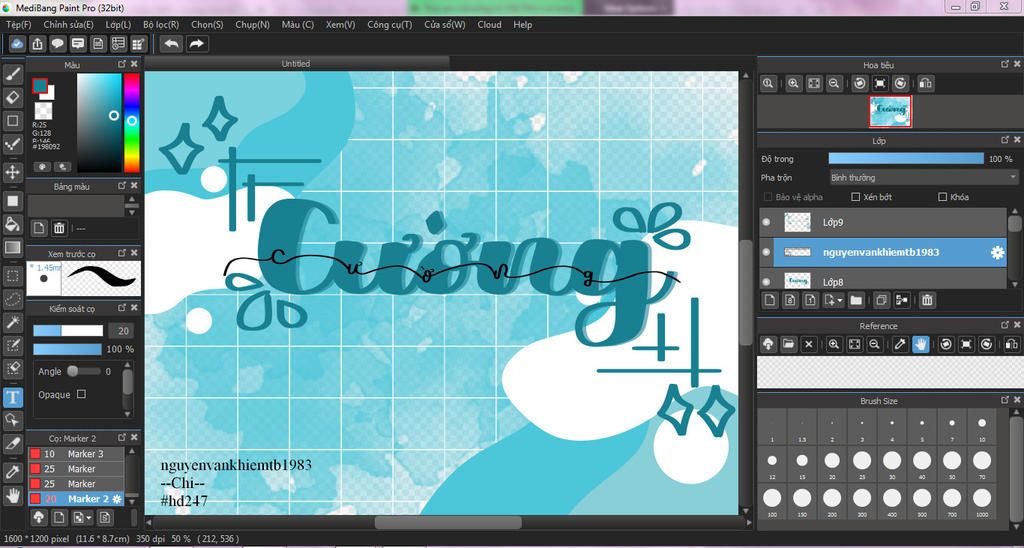
Task: Open the Cloud menu
Action: tap(489, 24)
